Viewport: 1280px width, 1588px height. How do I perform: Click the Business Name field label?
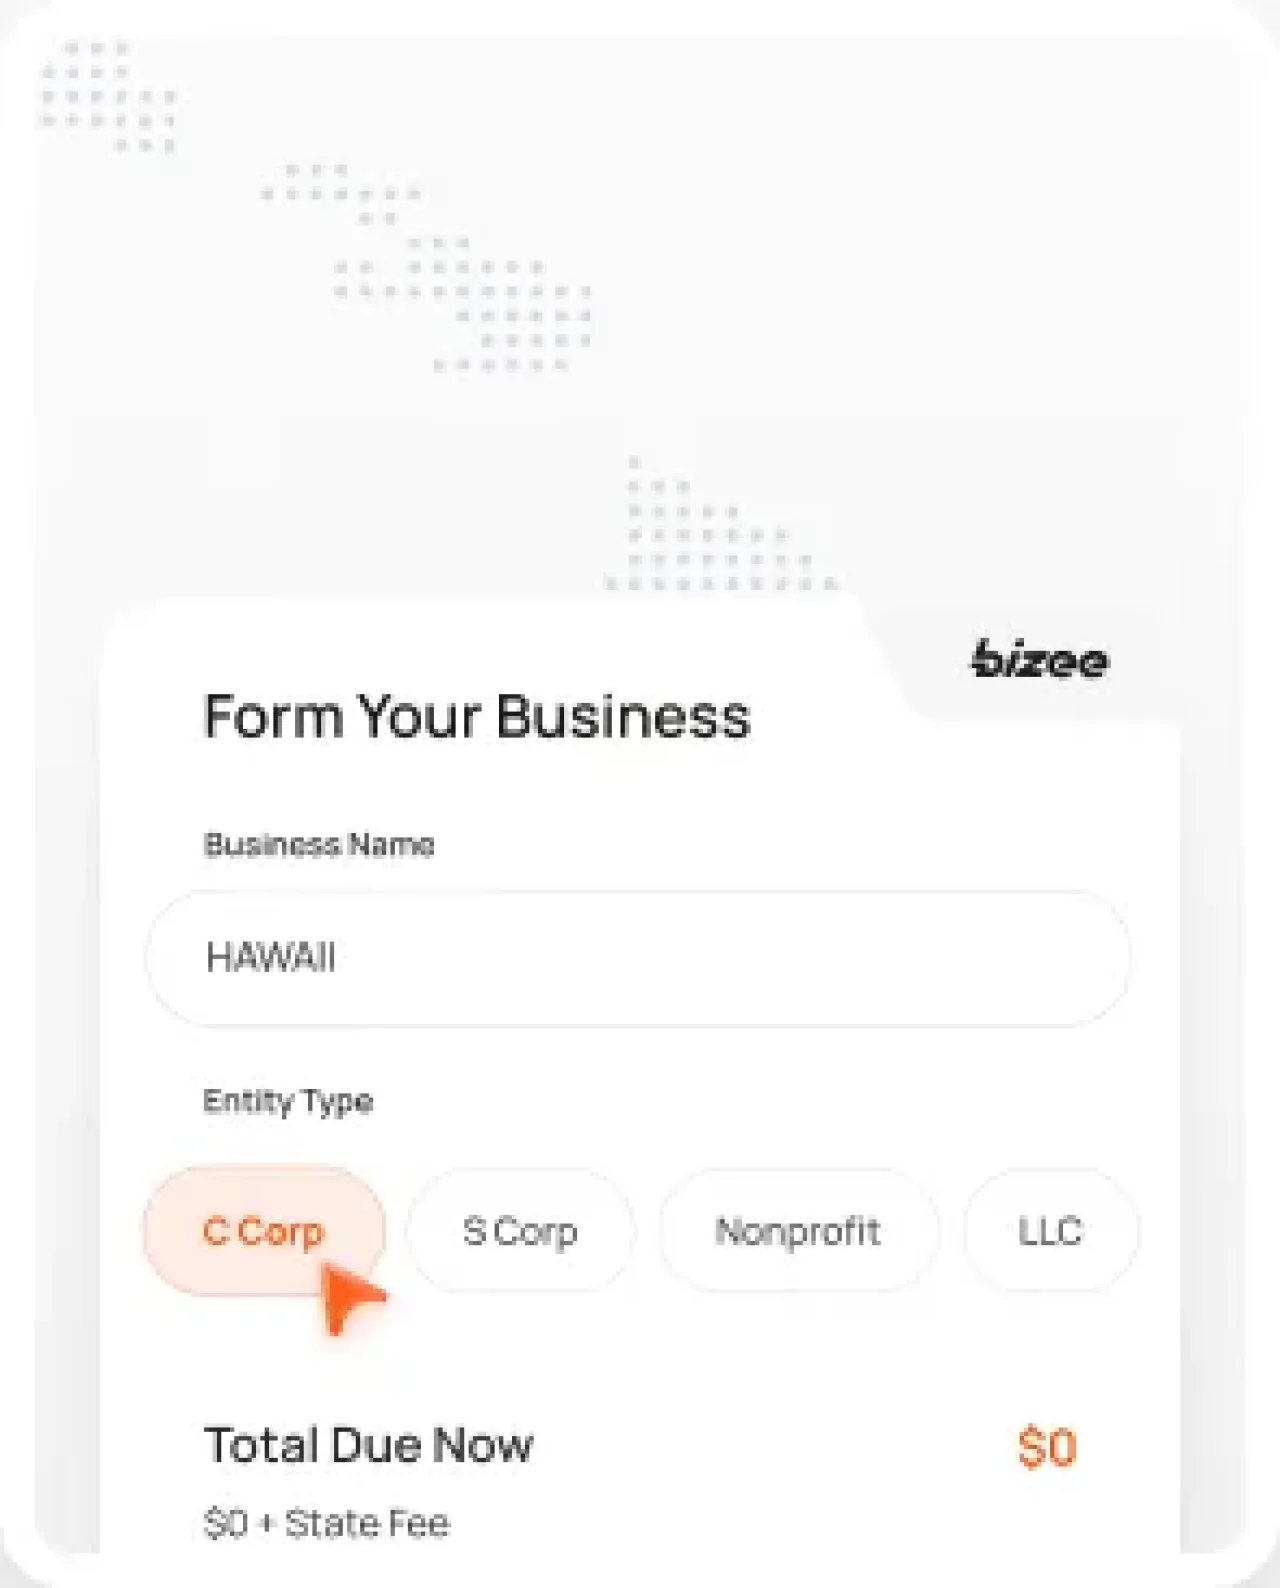[318, 845]
